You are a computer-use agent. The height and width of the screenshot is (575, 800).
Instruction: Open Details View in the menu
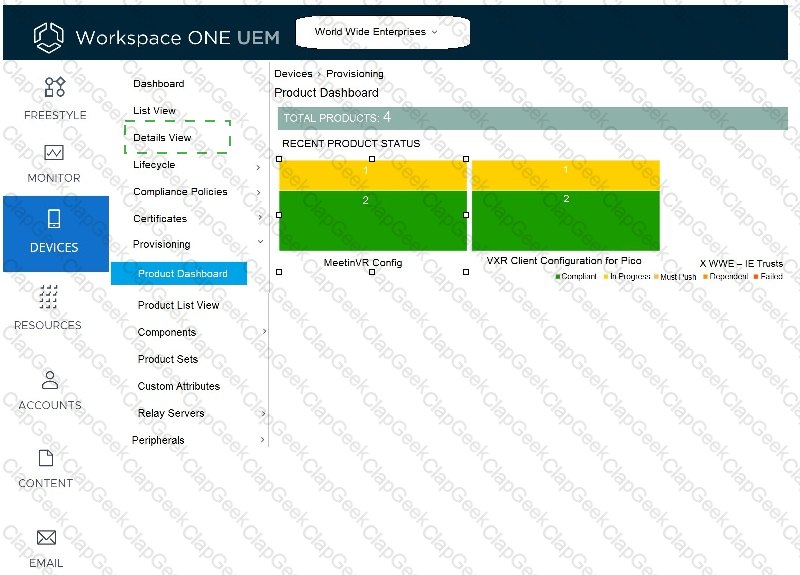coord(163,138)
